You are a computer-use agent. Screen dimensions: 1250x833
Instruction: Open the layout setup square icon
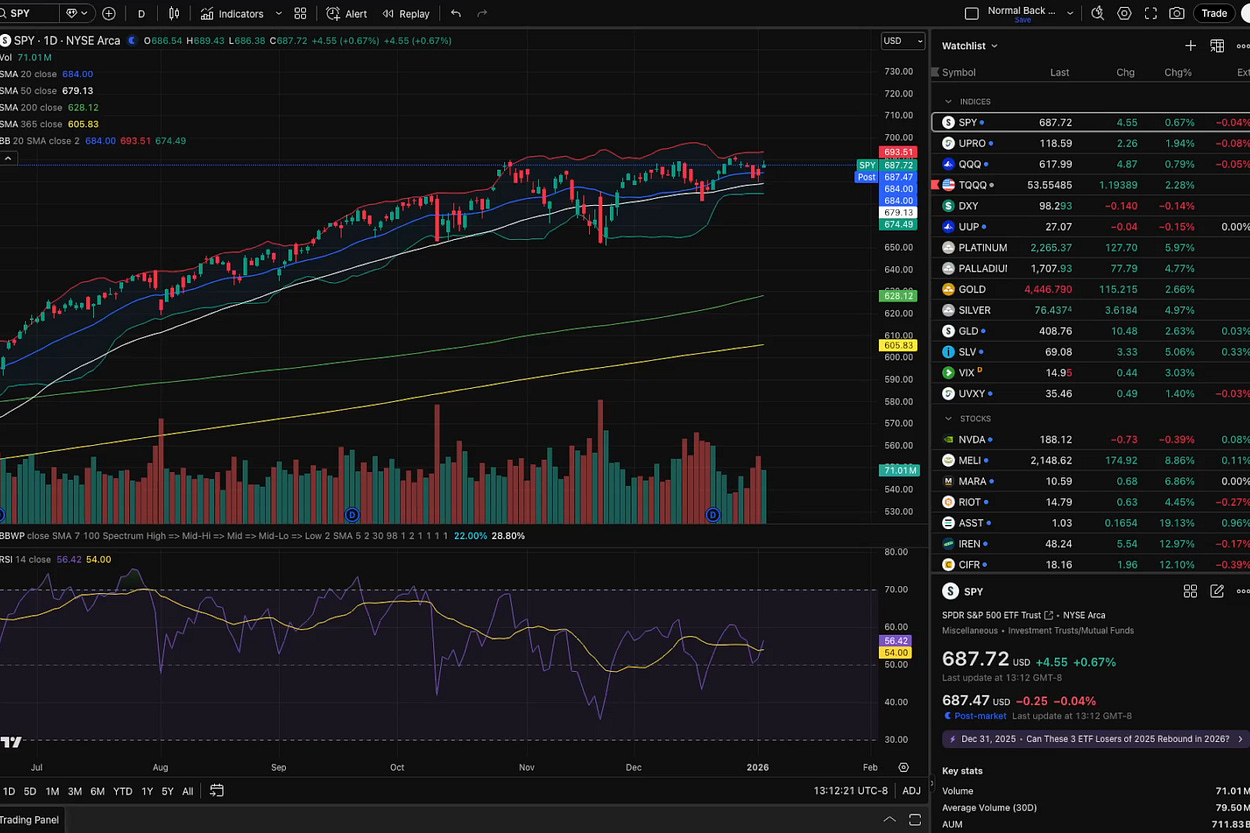(x=971, y=14)
